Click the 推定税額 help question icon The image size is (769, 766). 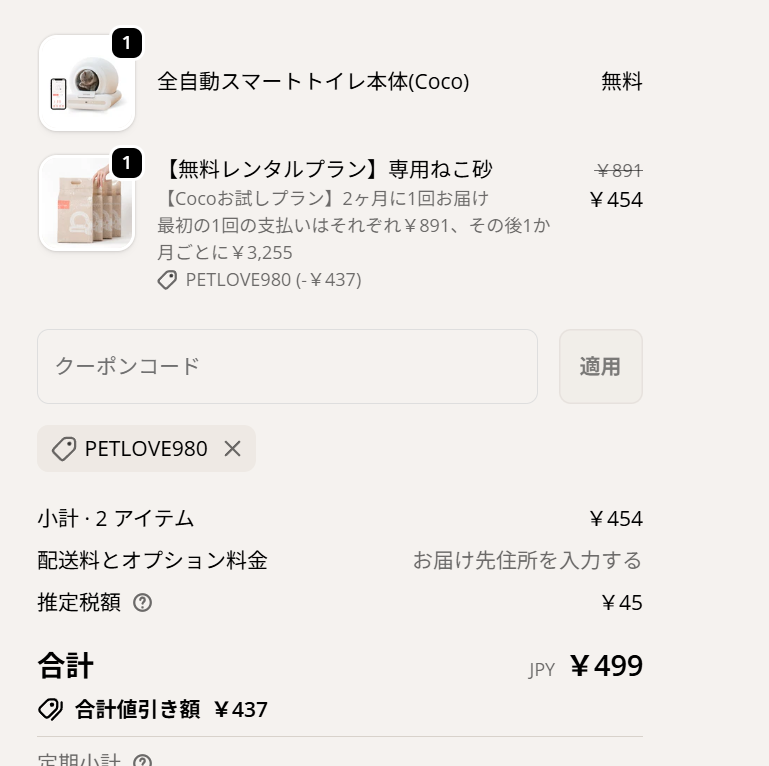[x=143, y=602]
